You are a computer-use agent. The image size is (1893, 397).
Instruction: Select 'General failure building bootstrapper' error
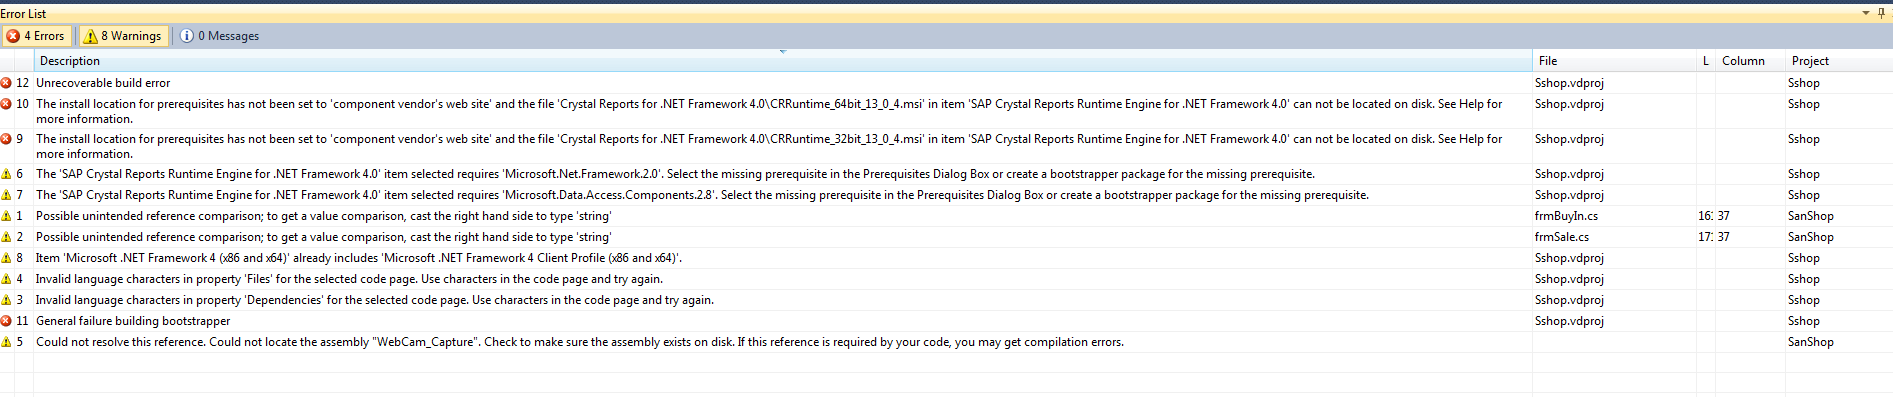(x=133, y=321)
